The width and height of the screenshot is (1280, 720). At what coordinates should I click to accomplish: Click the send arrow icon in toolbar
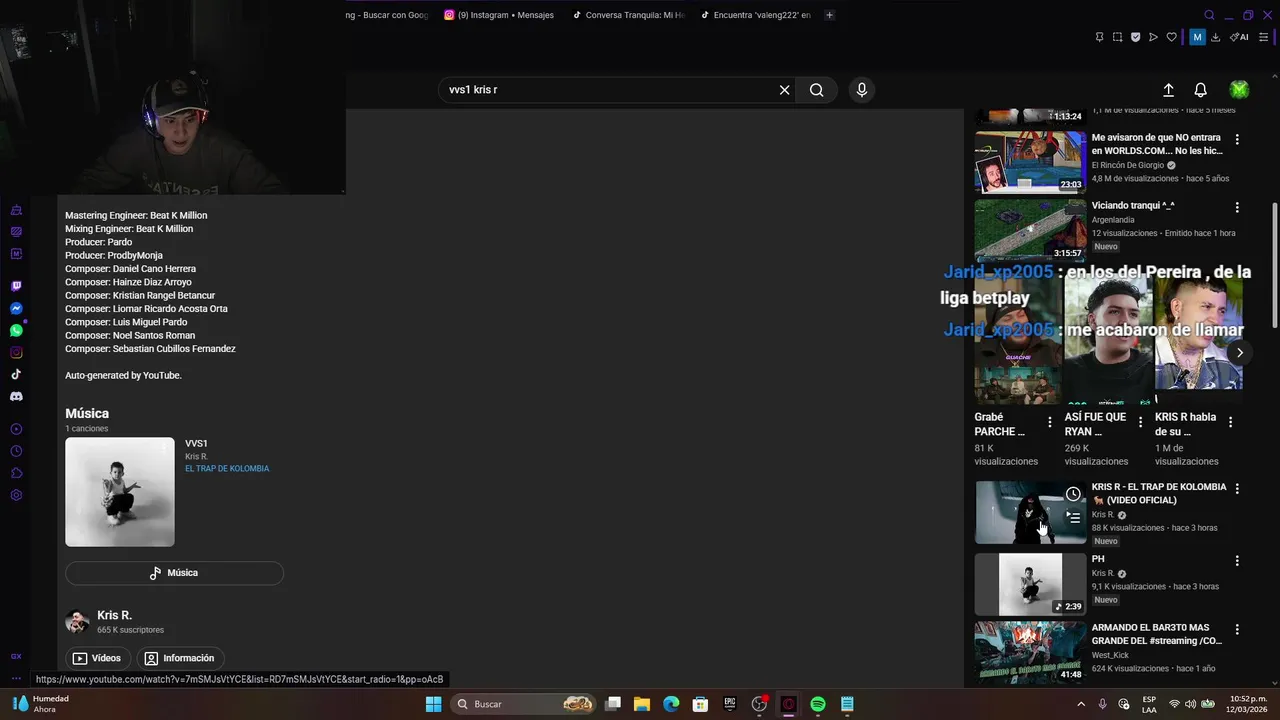tap(1153, 37)
